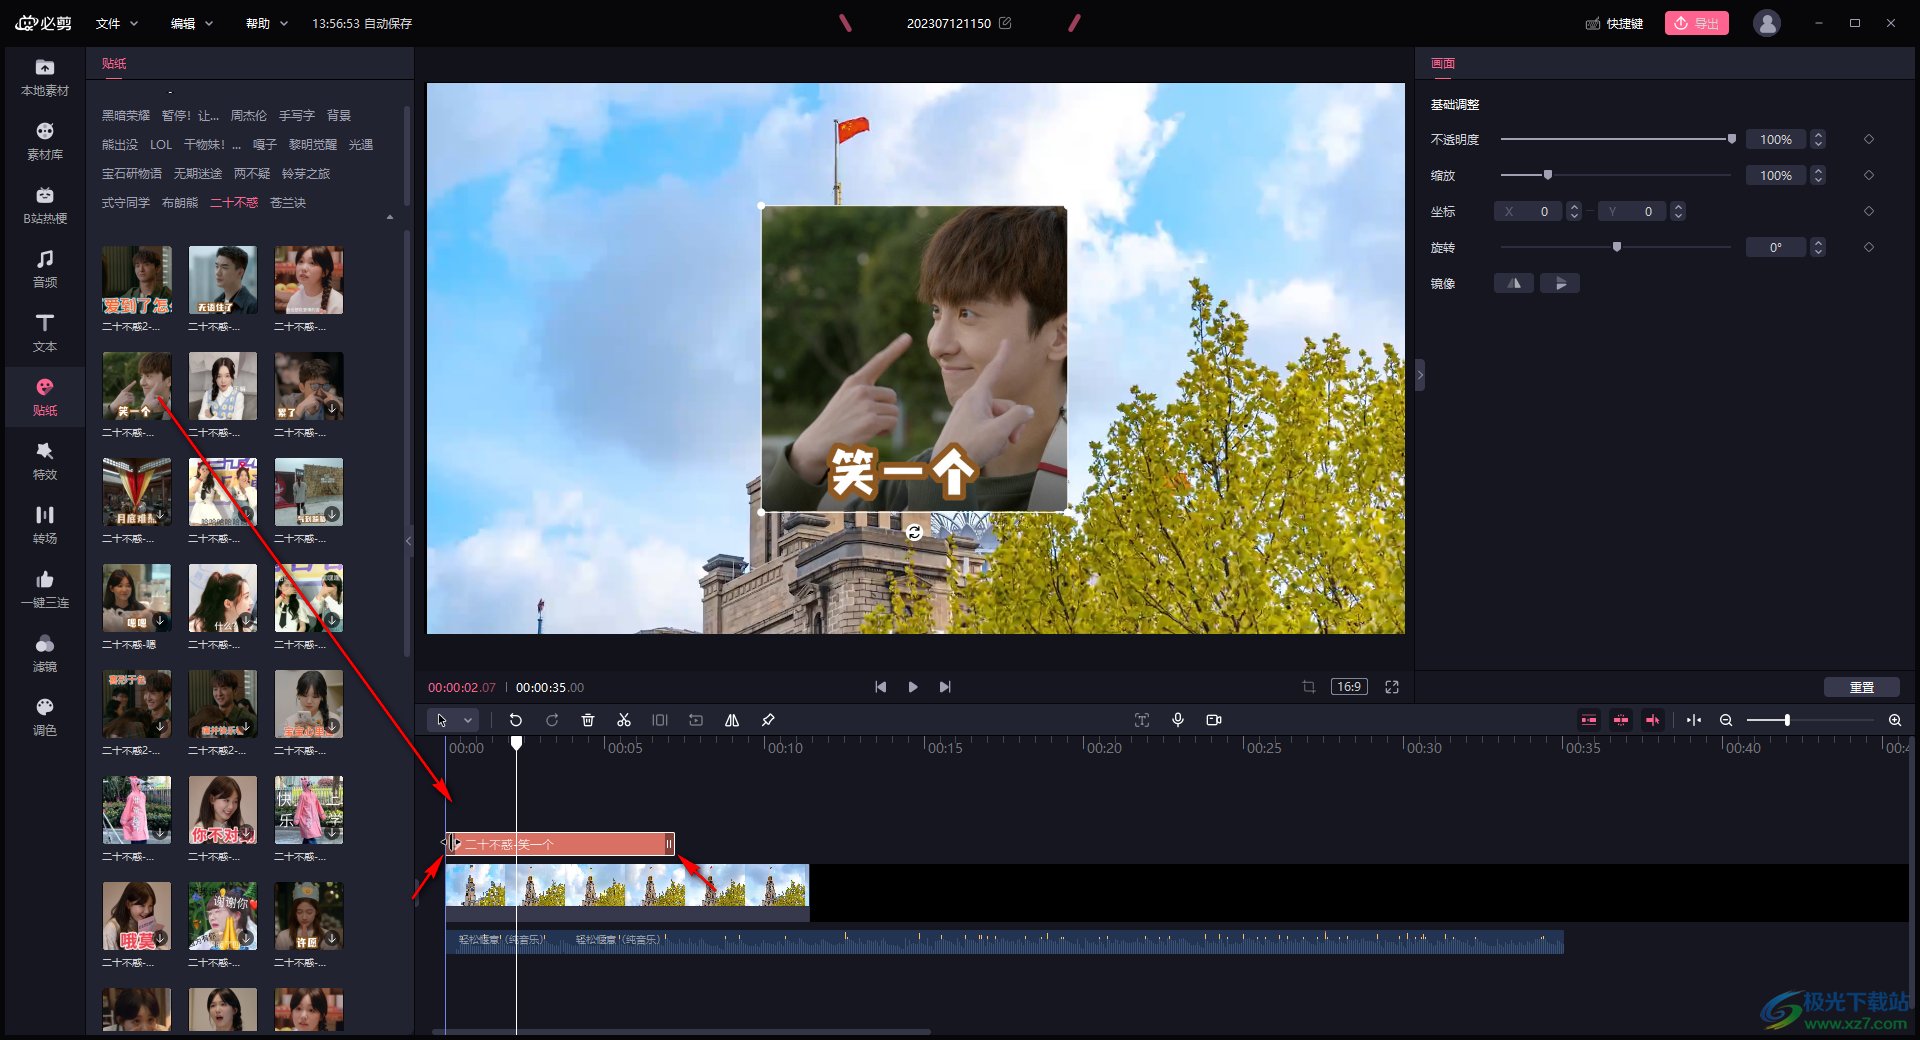Collapse the right properties panel
Image resolution: width=1920 pixels, height=1040 pixels.
point(1420,375)
